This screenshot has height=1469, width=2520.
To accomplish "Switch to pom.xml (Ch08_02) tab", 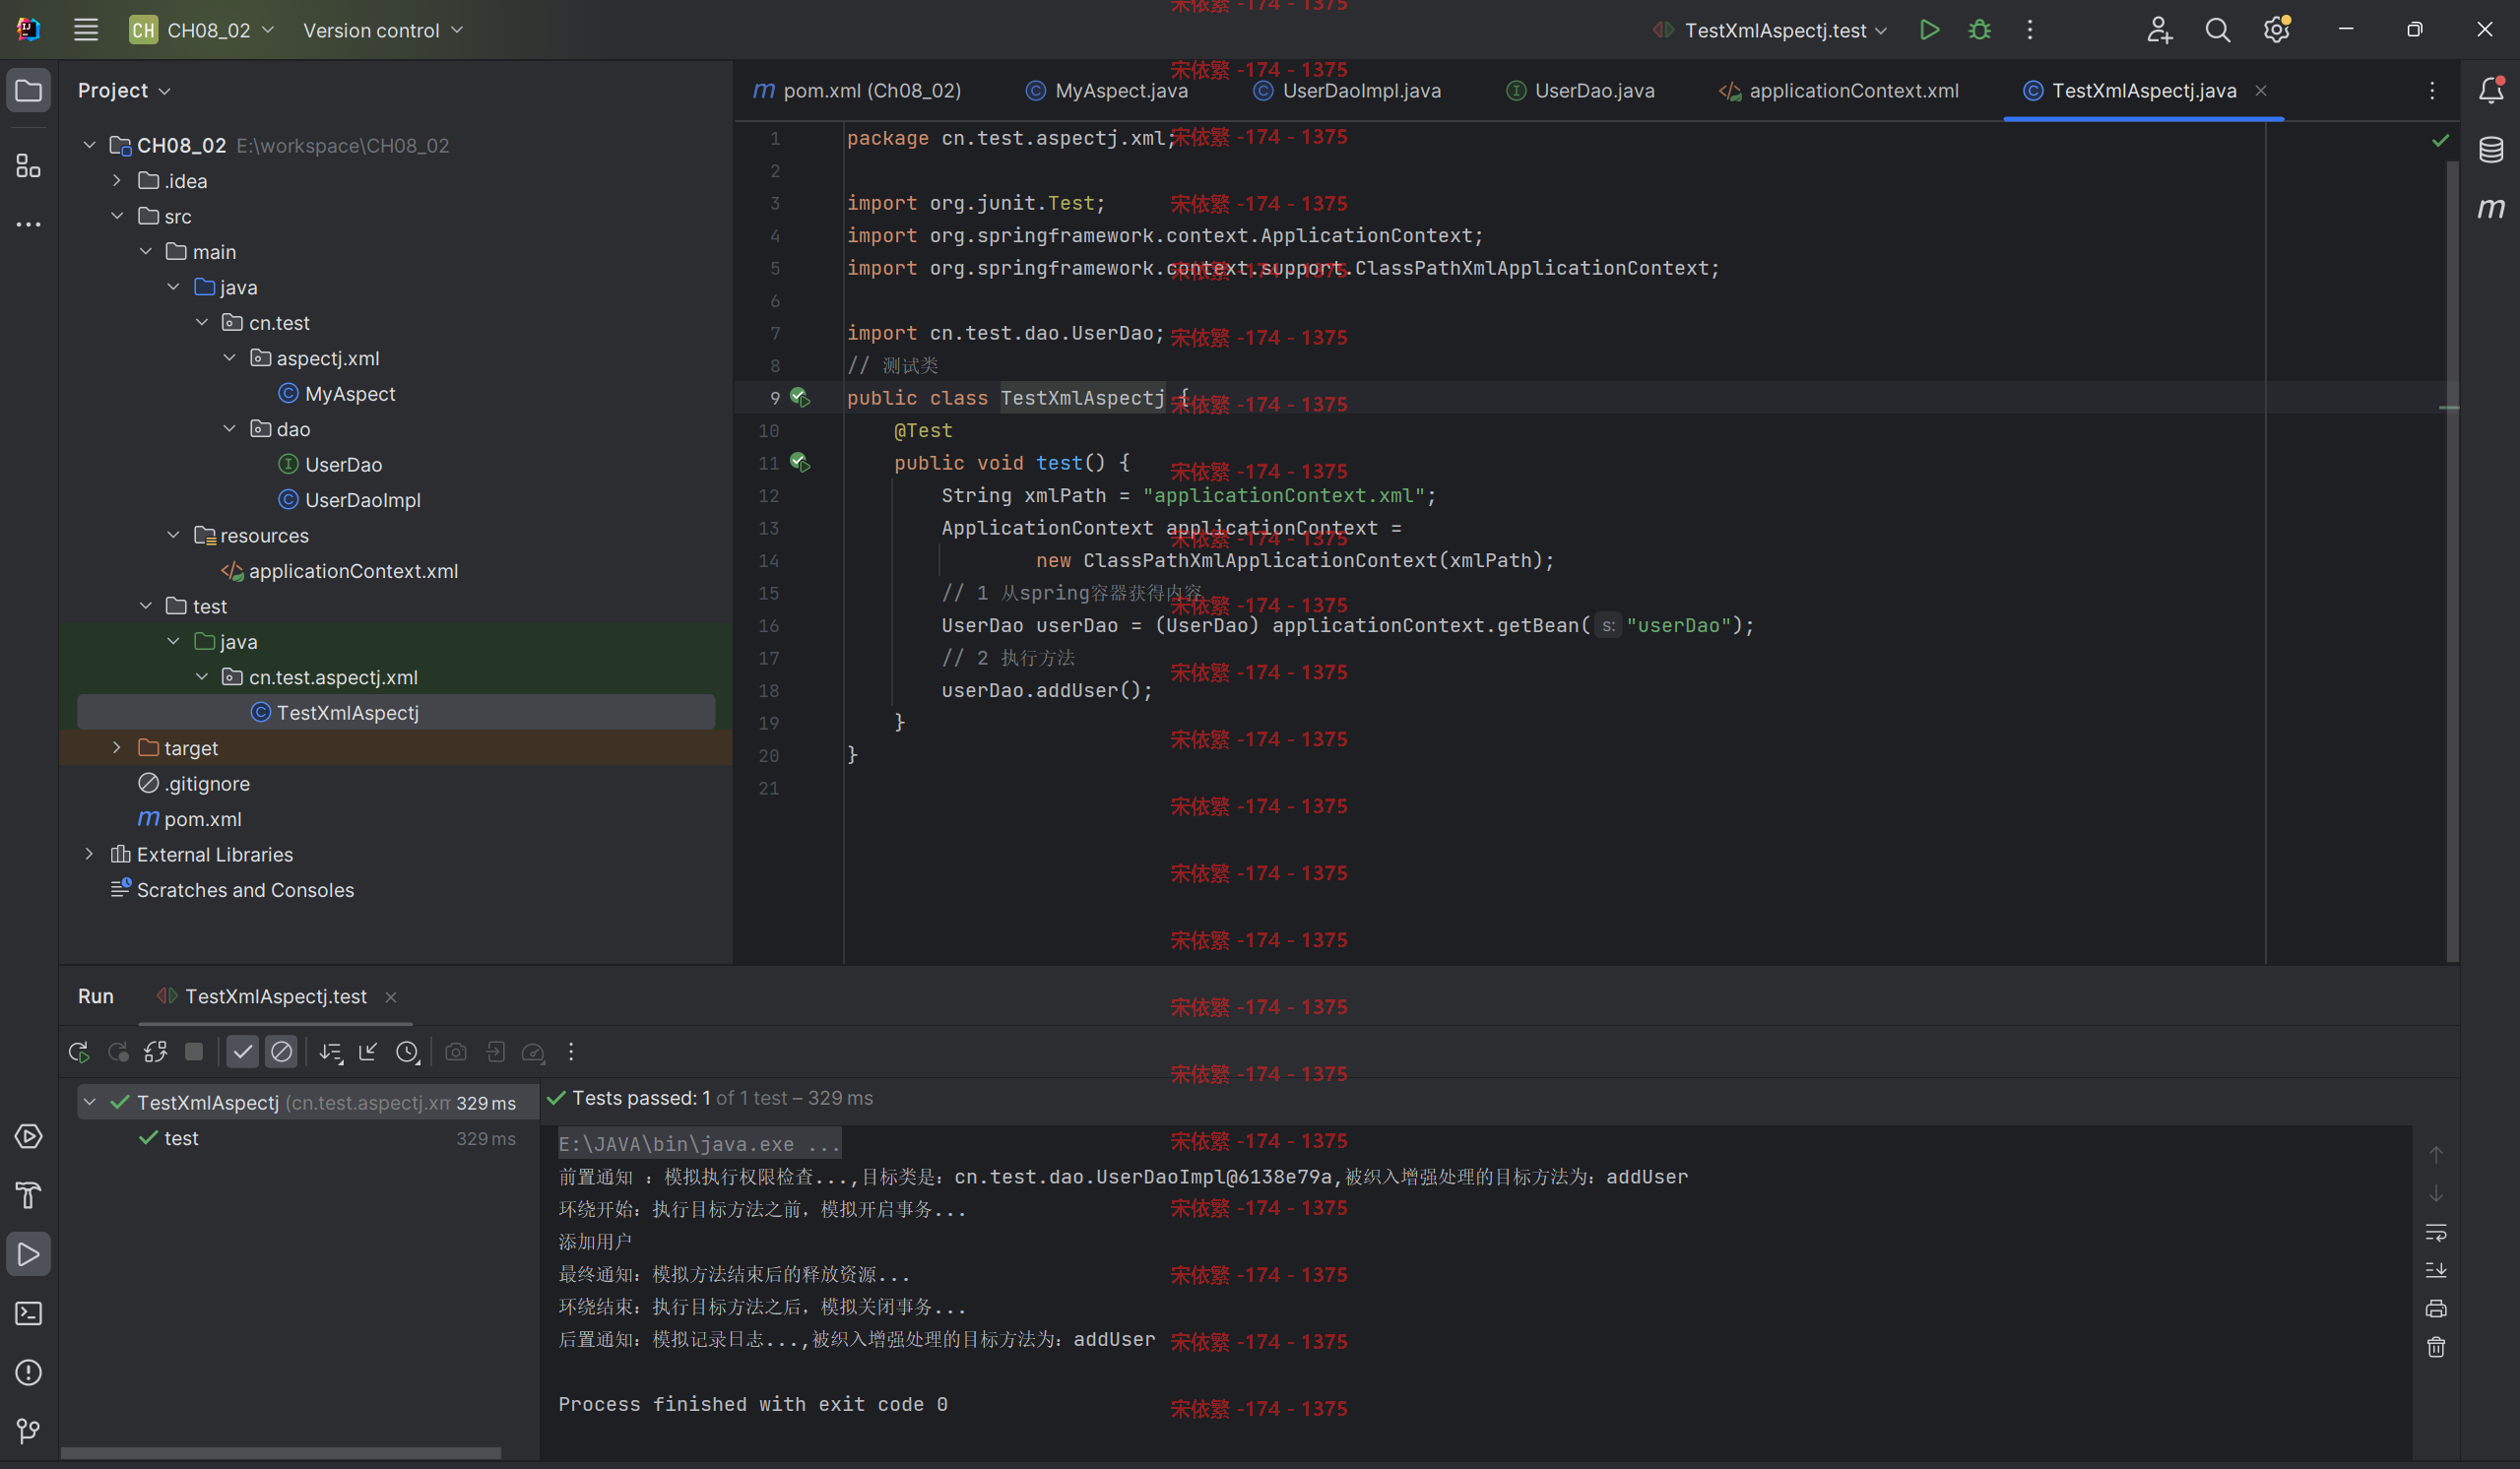I will 857,91.
